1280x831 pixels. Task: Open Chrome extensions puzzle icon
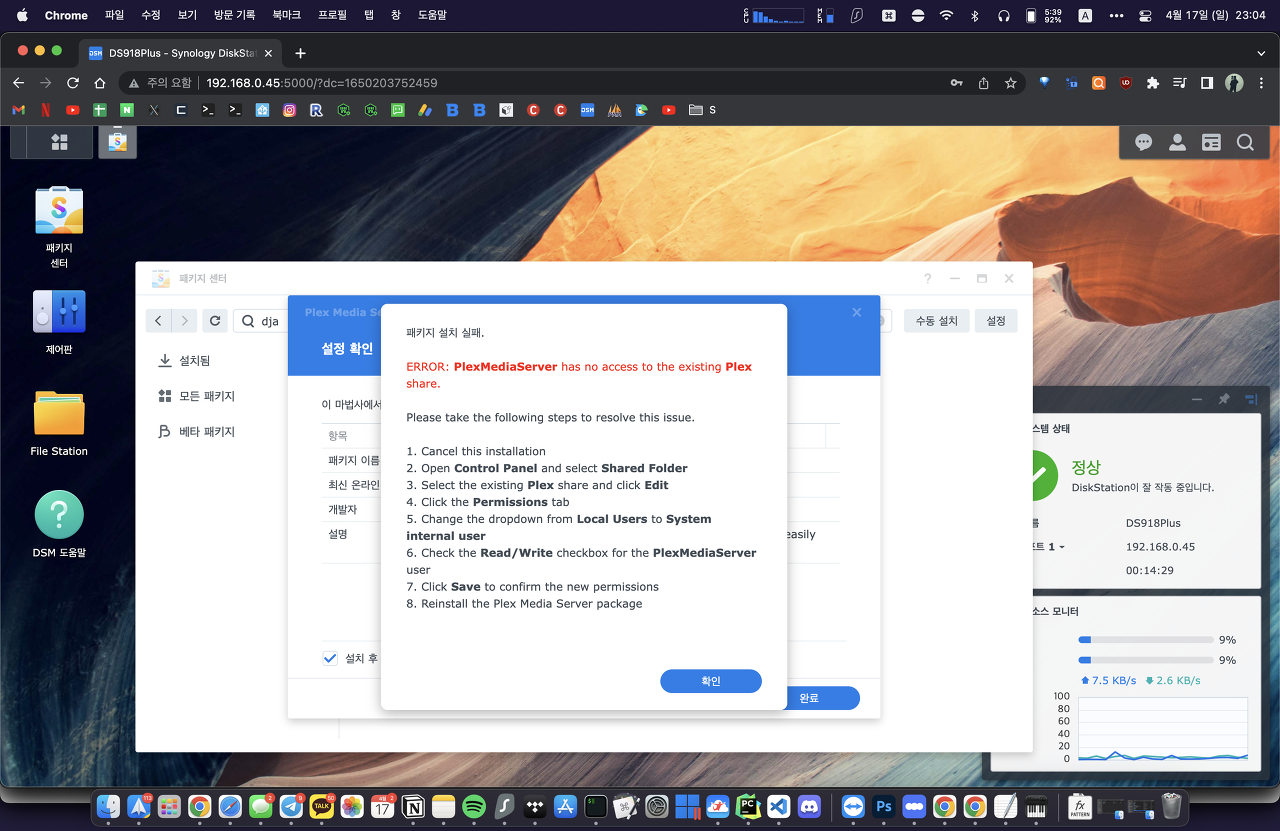click(1153, 83)
